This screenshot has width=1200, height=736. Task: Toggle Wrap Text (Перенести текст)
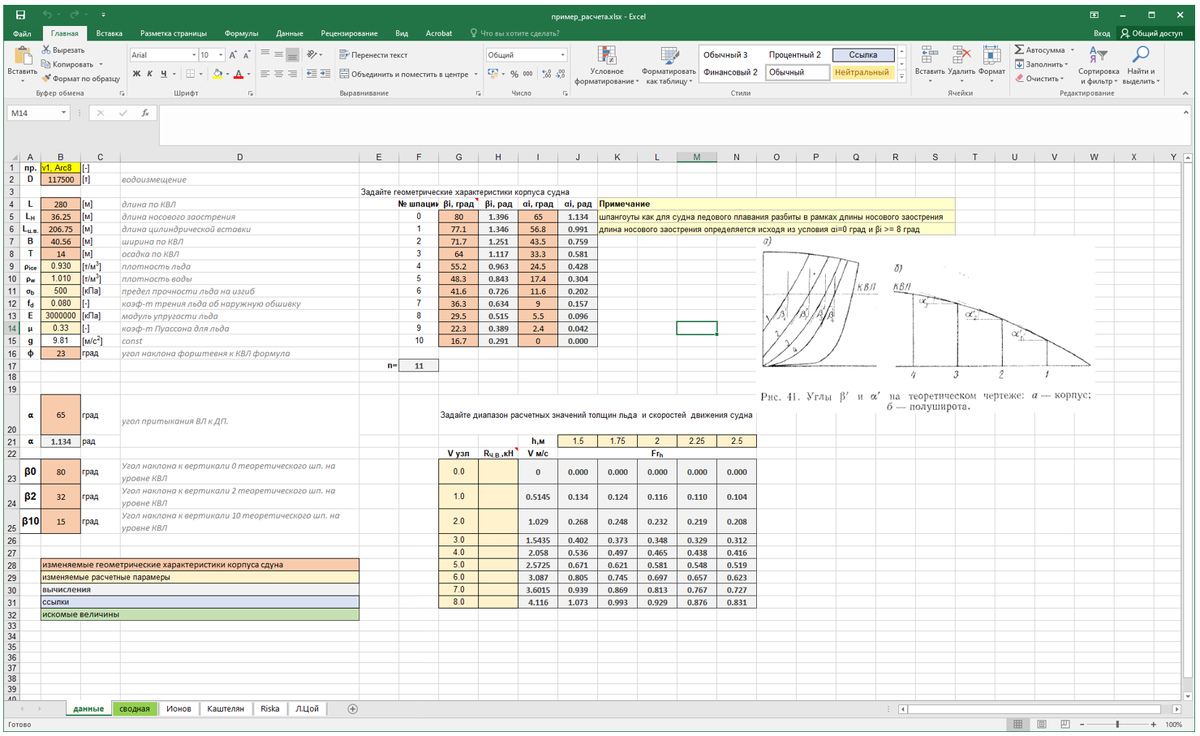[x=373, y=55]
